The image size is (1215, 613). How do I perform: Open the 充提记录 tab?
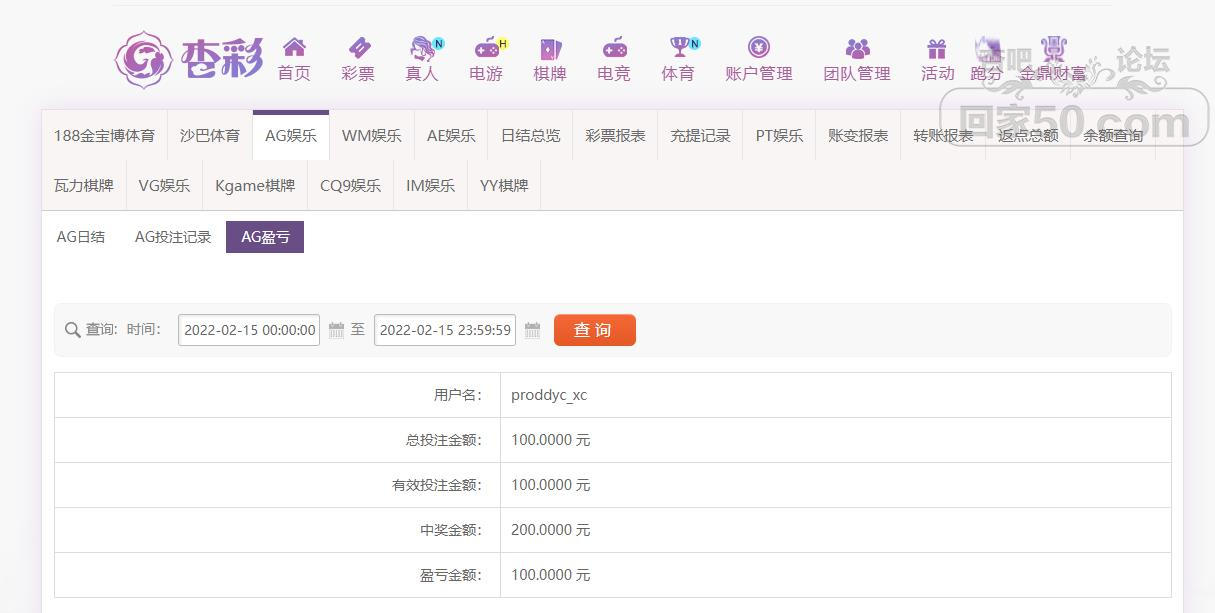(x=700, y=135)
